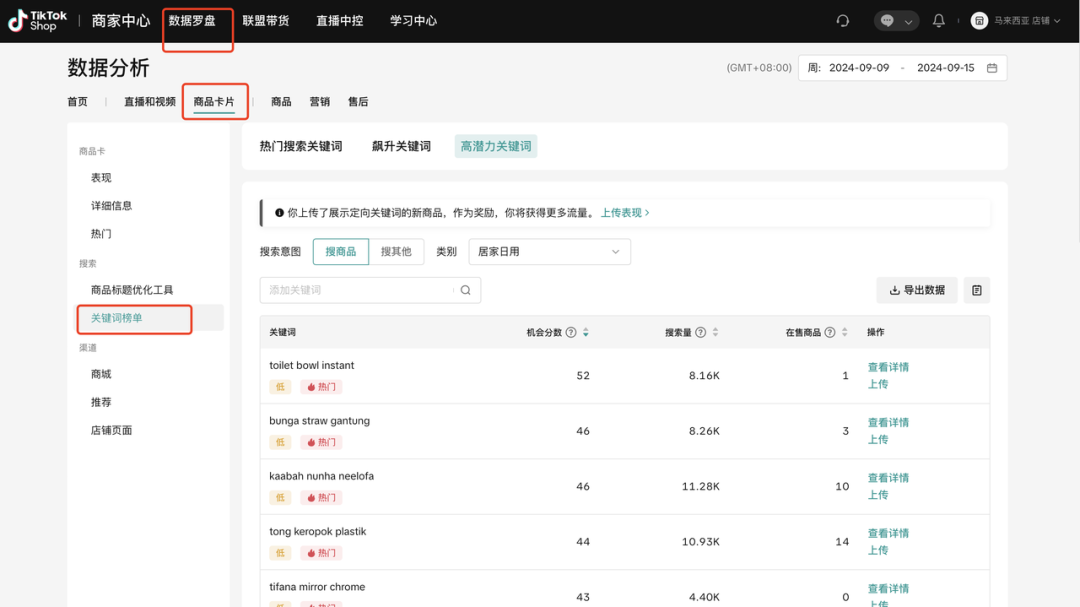Click the clipboard icon beside 导出数据

[x=976, y=290]
